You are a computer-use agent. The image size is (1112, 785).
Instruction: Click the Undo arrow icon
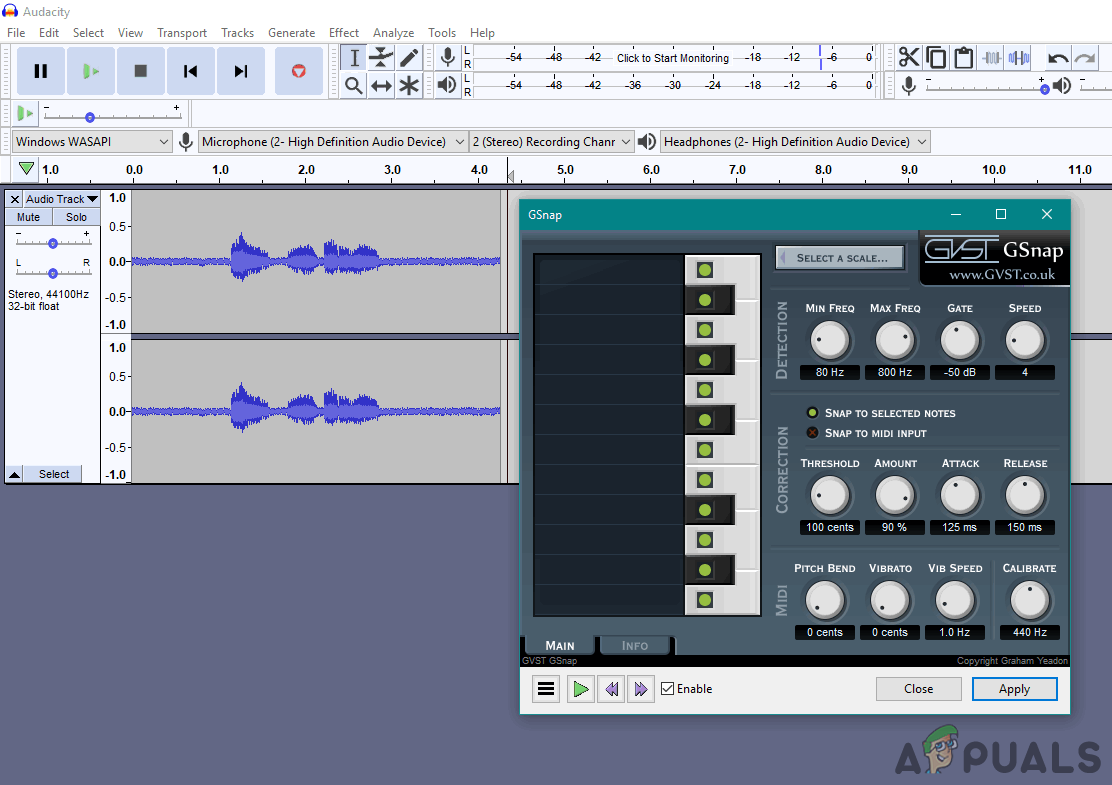[x=1057, y=58]
